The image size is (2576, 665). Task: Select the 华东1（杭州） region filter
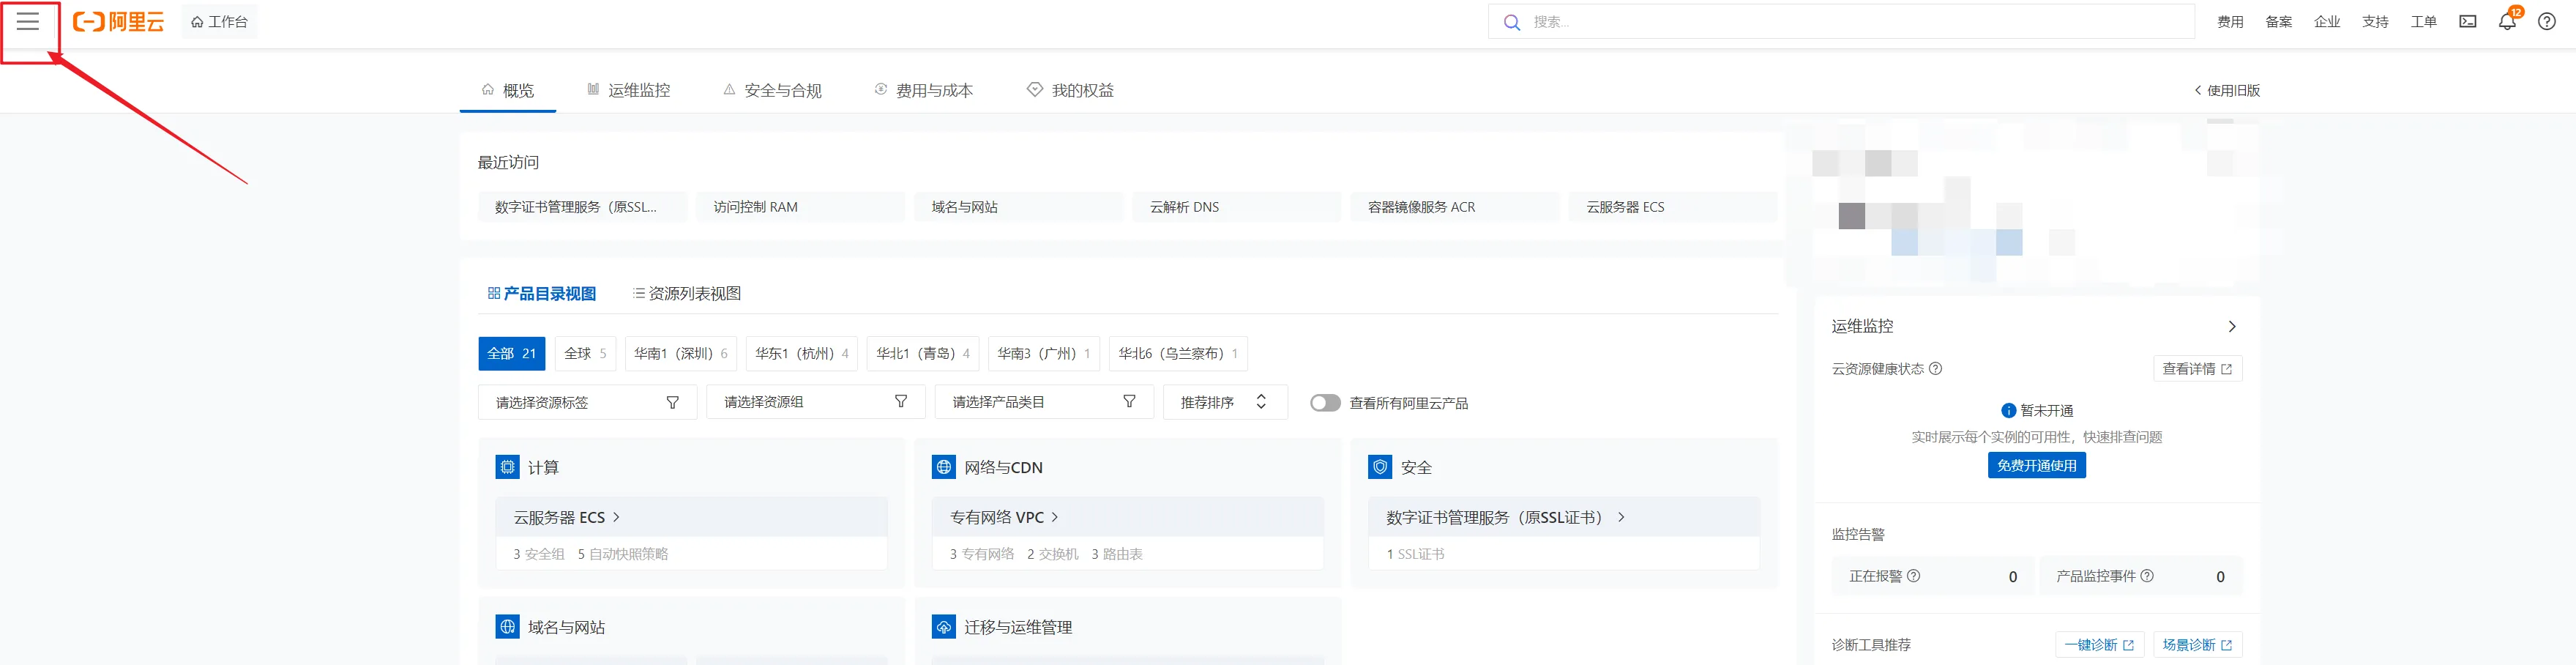pos(801,354)
